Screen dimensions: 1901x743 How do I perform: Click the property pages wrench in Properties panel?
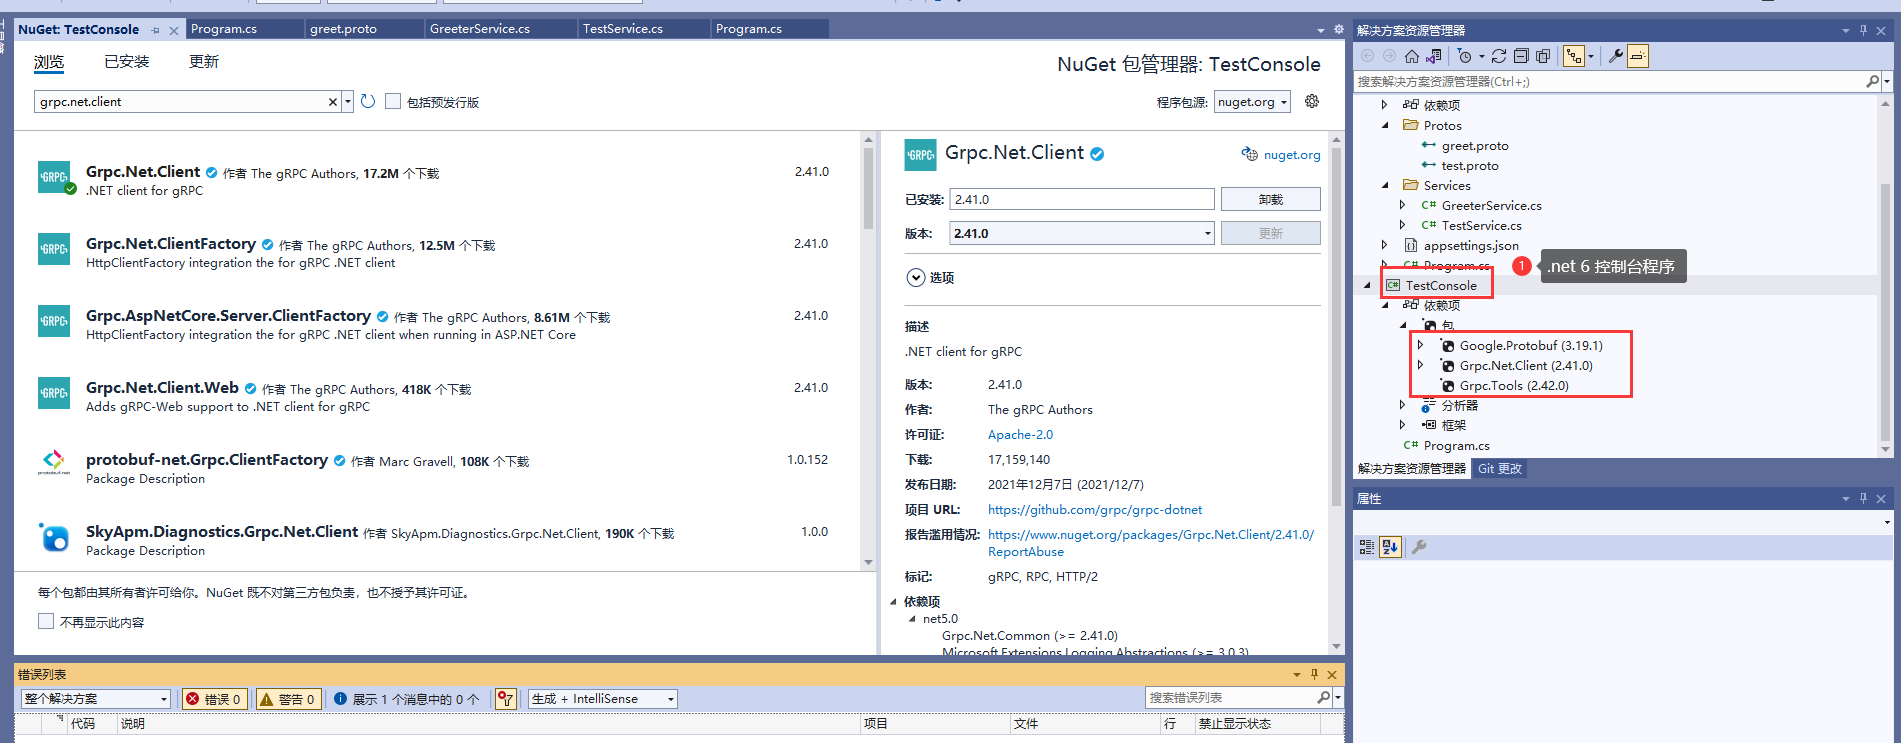(x=1419, y=546)
